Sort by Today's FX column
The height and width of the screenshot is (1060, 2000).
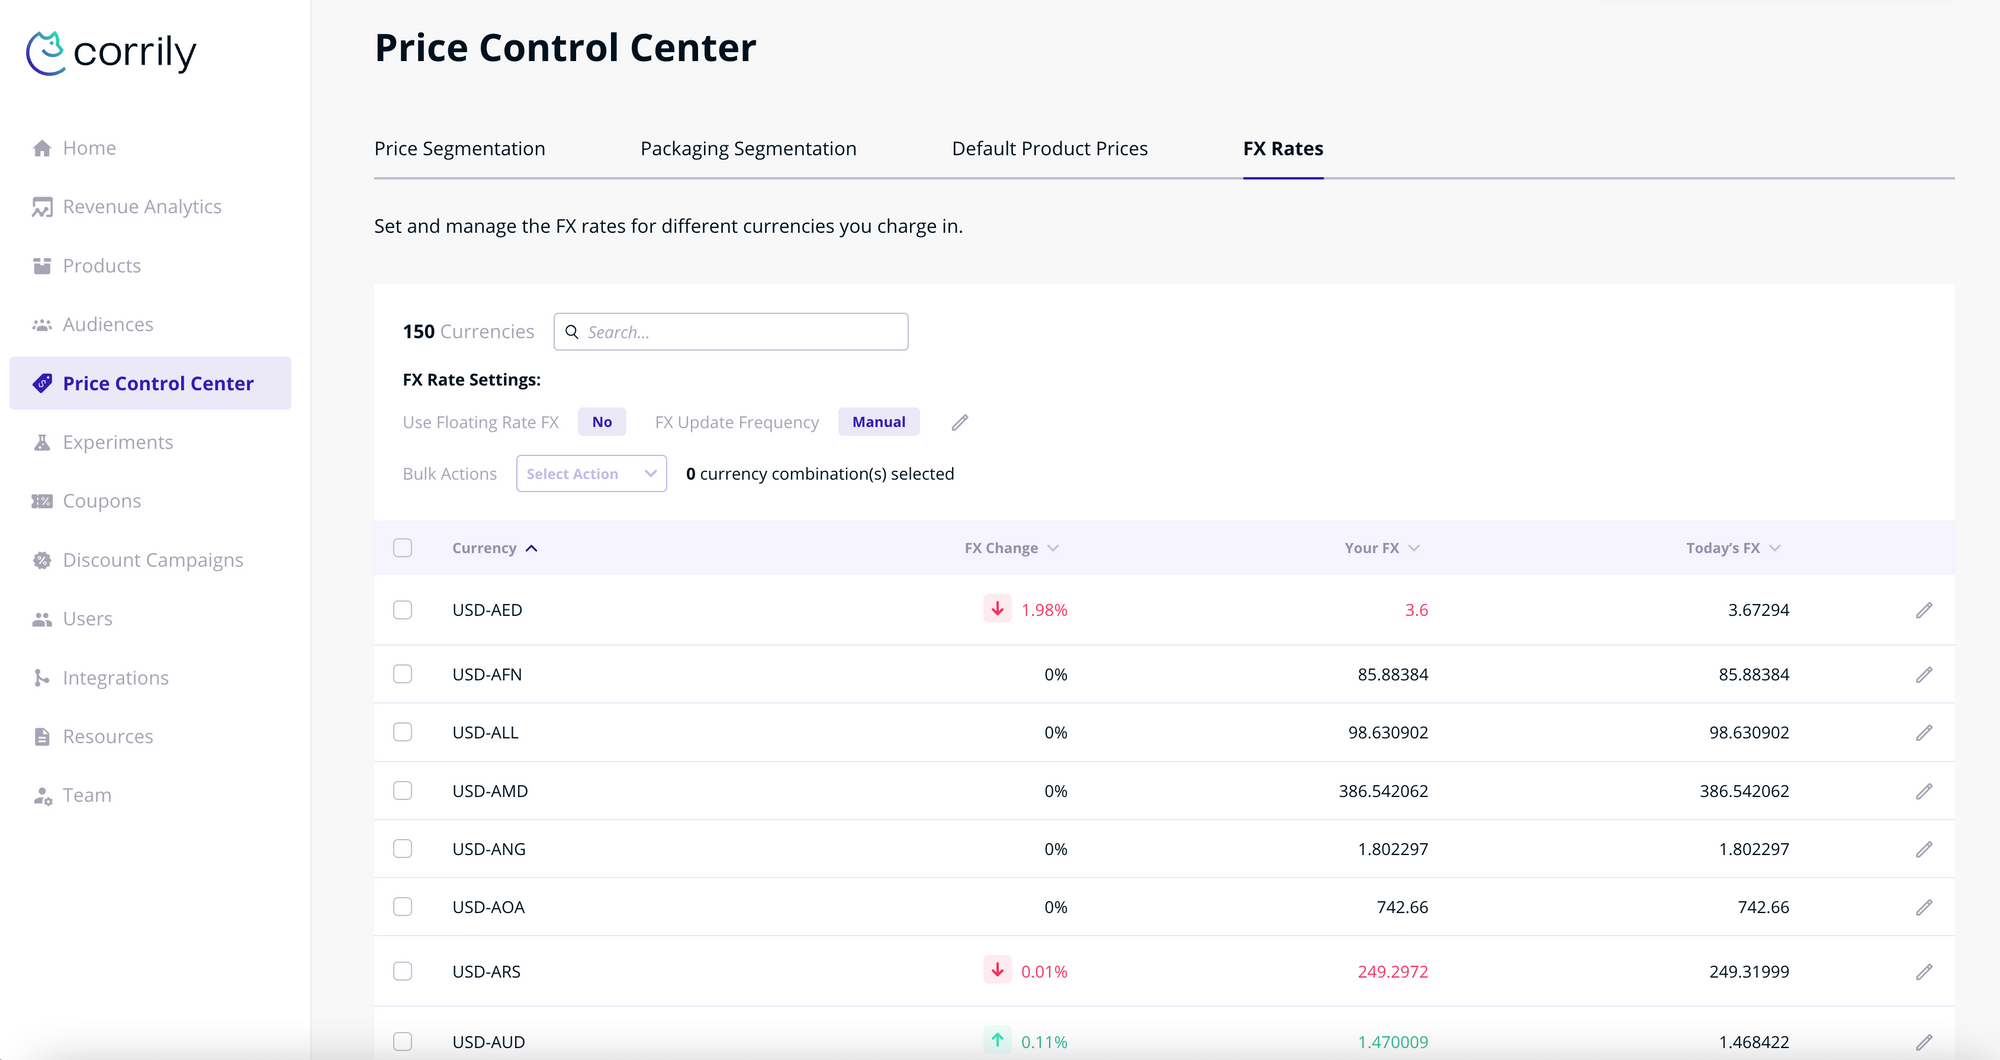[x=1733, y=548]
